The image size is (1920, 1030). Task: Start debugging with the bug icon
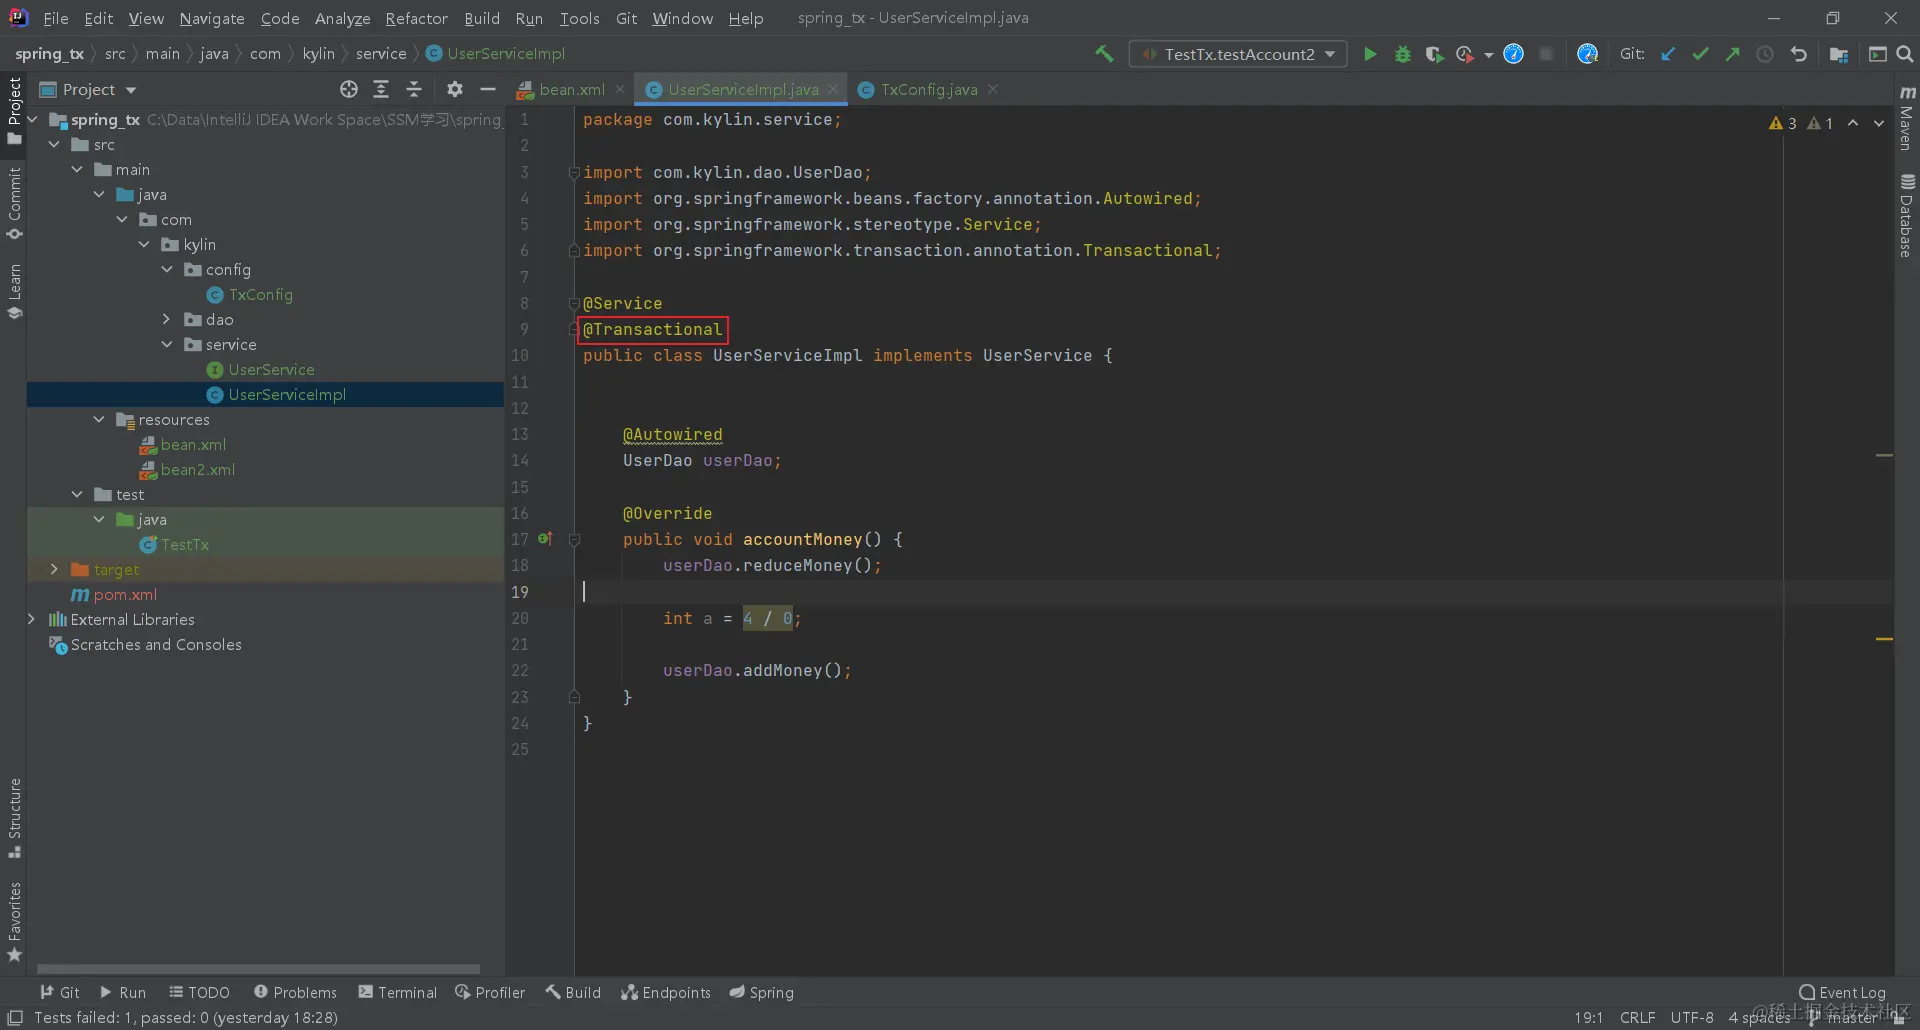point(1403,54)
